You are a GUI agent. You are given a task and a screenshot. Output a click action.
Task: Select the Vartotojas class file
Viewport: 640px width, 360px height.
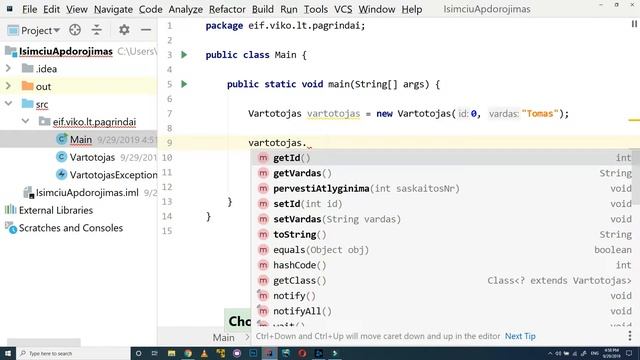92,157
